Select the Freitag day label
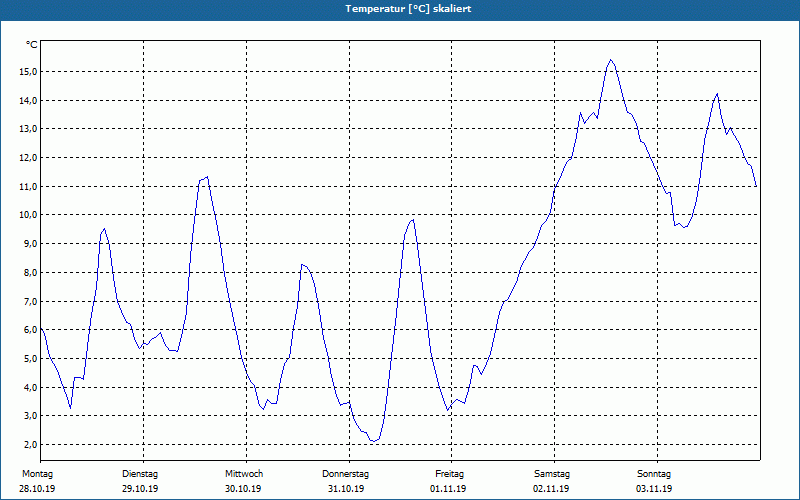800x500 pixels. (x=449, y=474)
